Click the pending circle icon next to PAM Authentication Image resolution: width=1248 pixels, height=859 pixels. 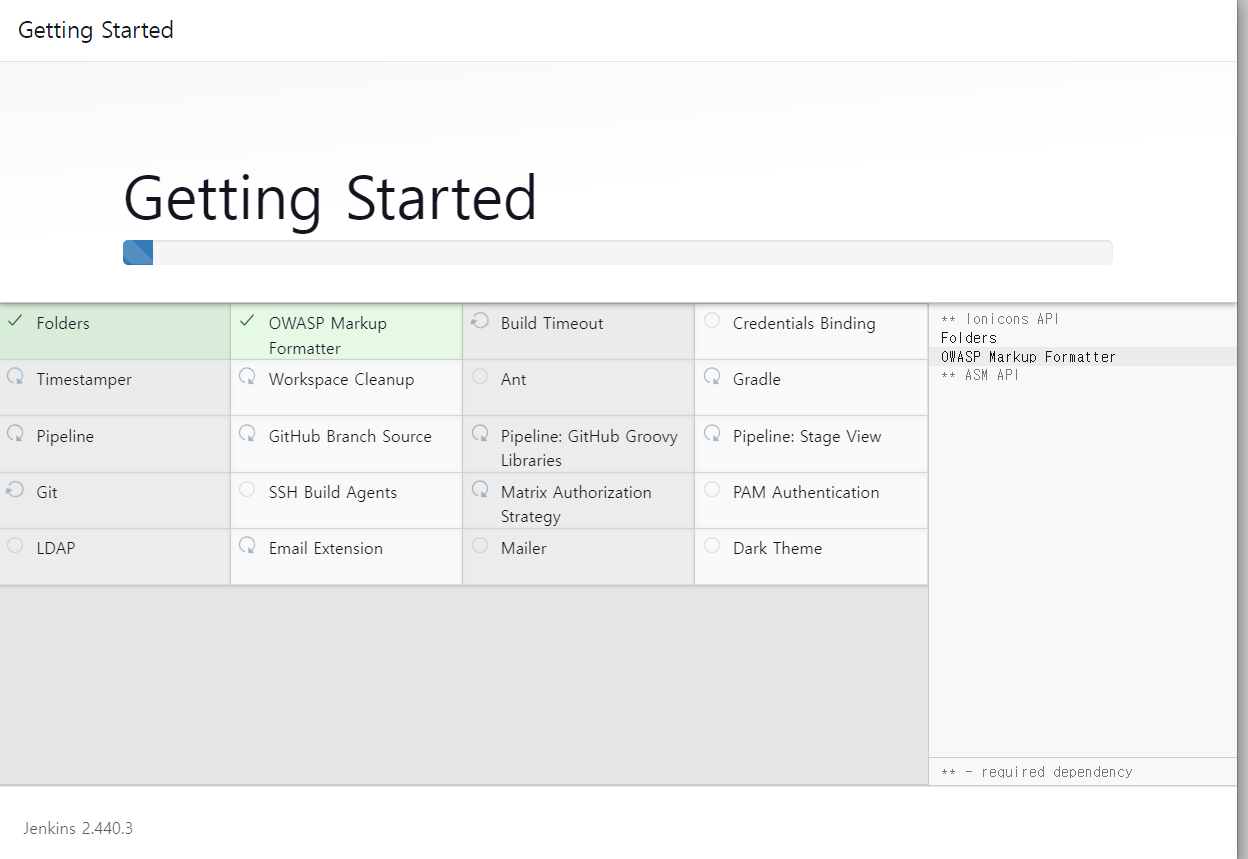click(x=712, y=490)
